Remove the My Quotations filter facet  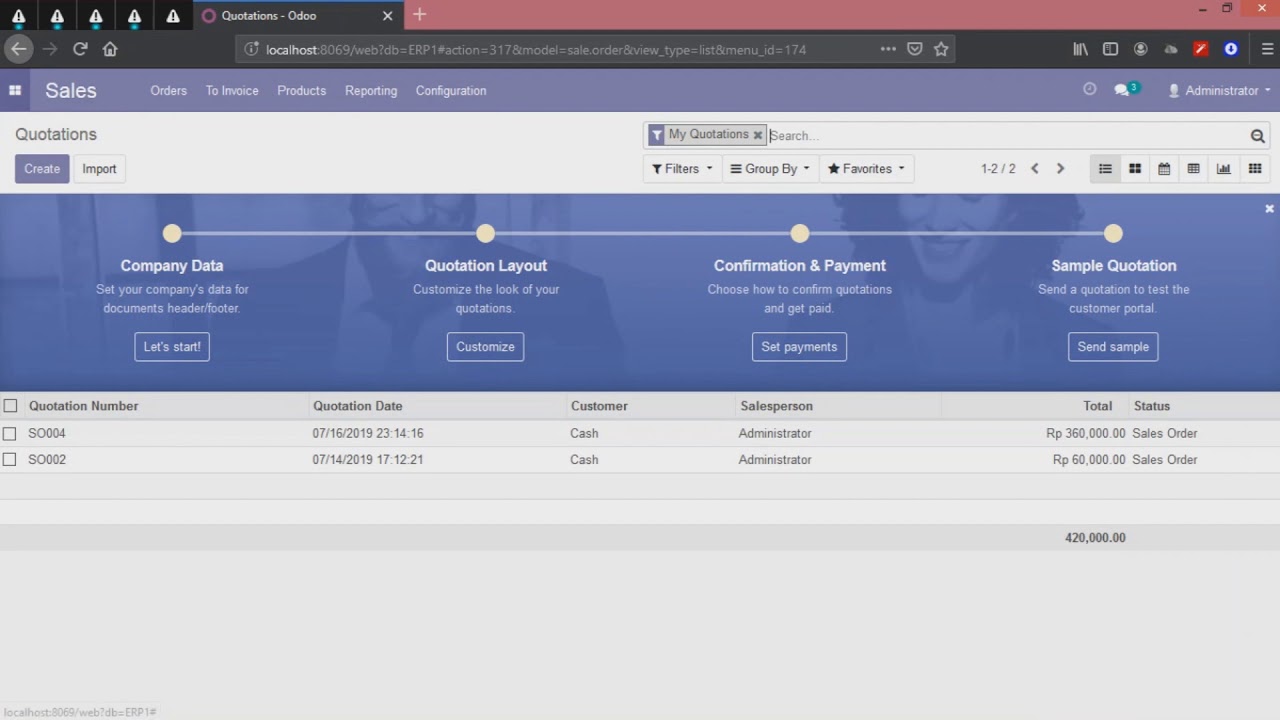(x=758, y=135)
